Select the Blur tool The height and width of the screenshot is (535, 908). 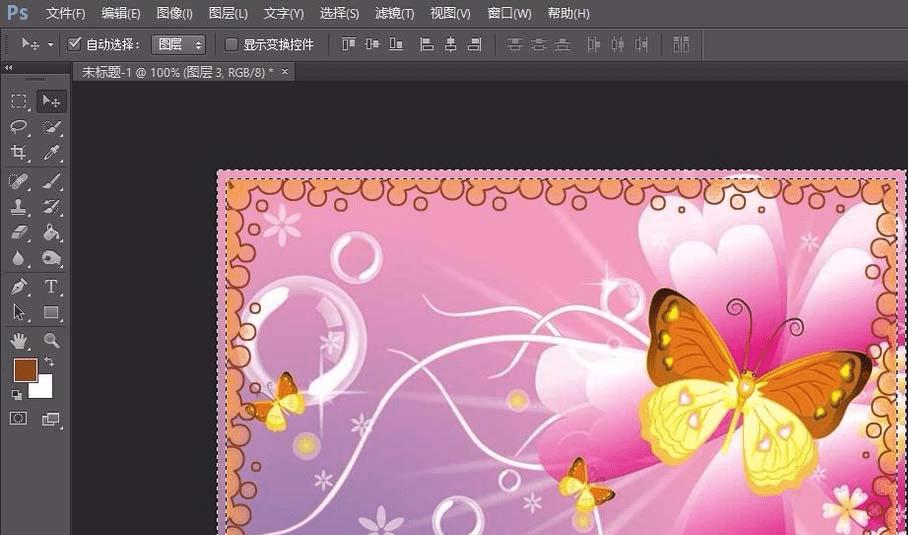(19, 258)
